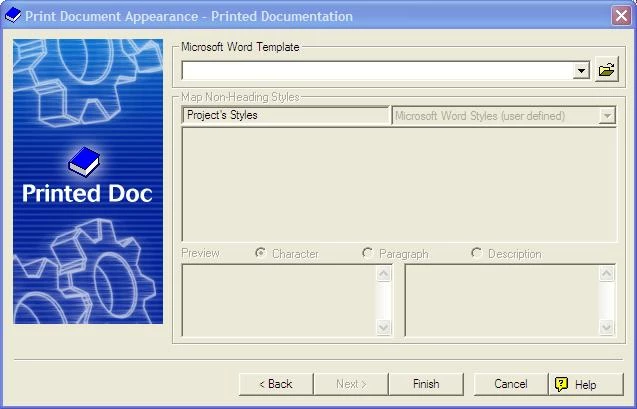Screen dimensions: 637x409
Task: Click the blue book icon above Printed Doc
Action: coord(84,162)
